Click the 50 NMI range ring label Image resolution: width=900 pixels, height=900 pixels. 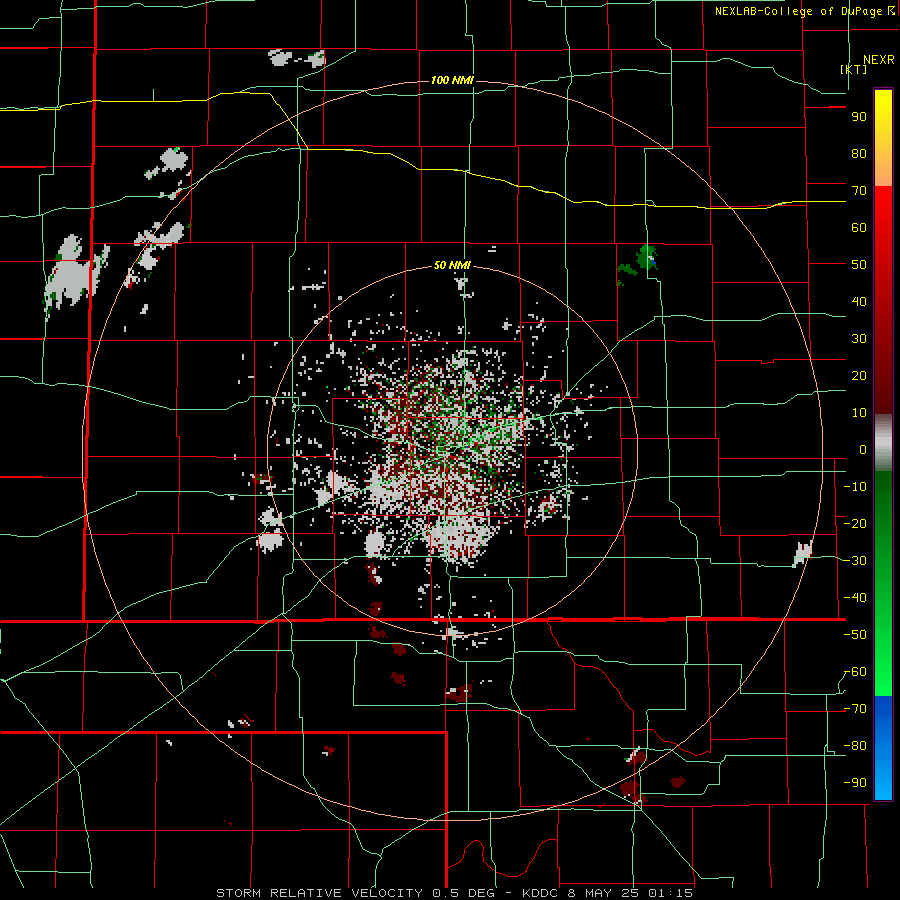(452, 265)
